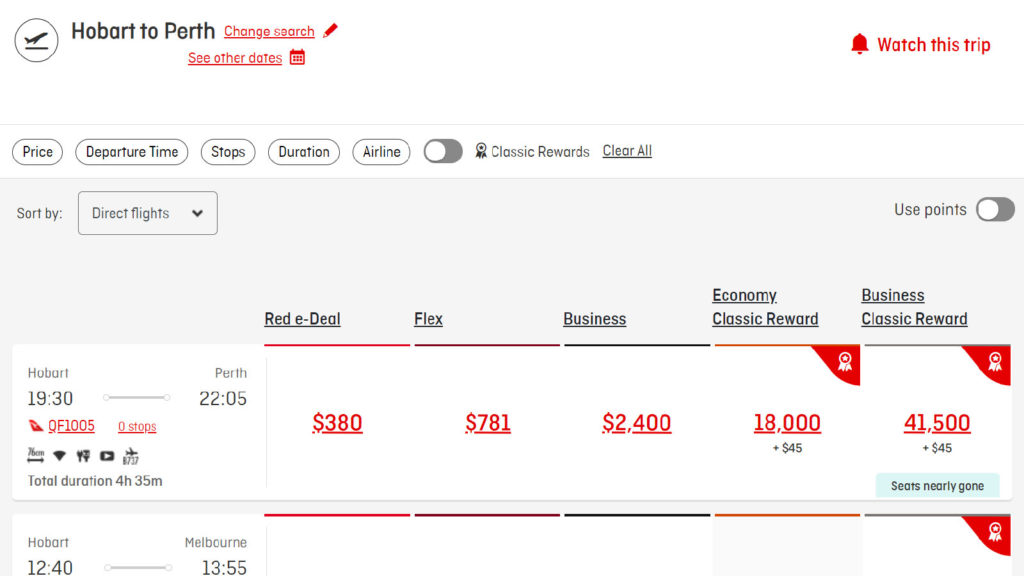Image resolution: width=1024 pixels, height=576 pixels.
Task: Choose the $380 Red e-Deal fare
Action: tap(337, 423)
